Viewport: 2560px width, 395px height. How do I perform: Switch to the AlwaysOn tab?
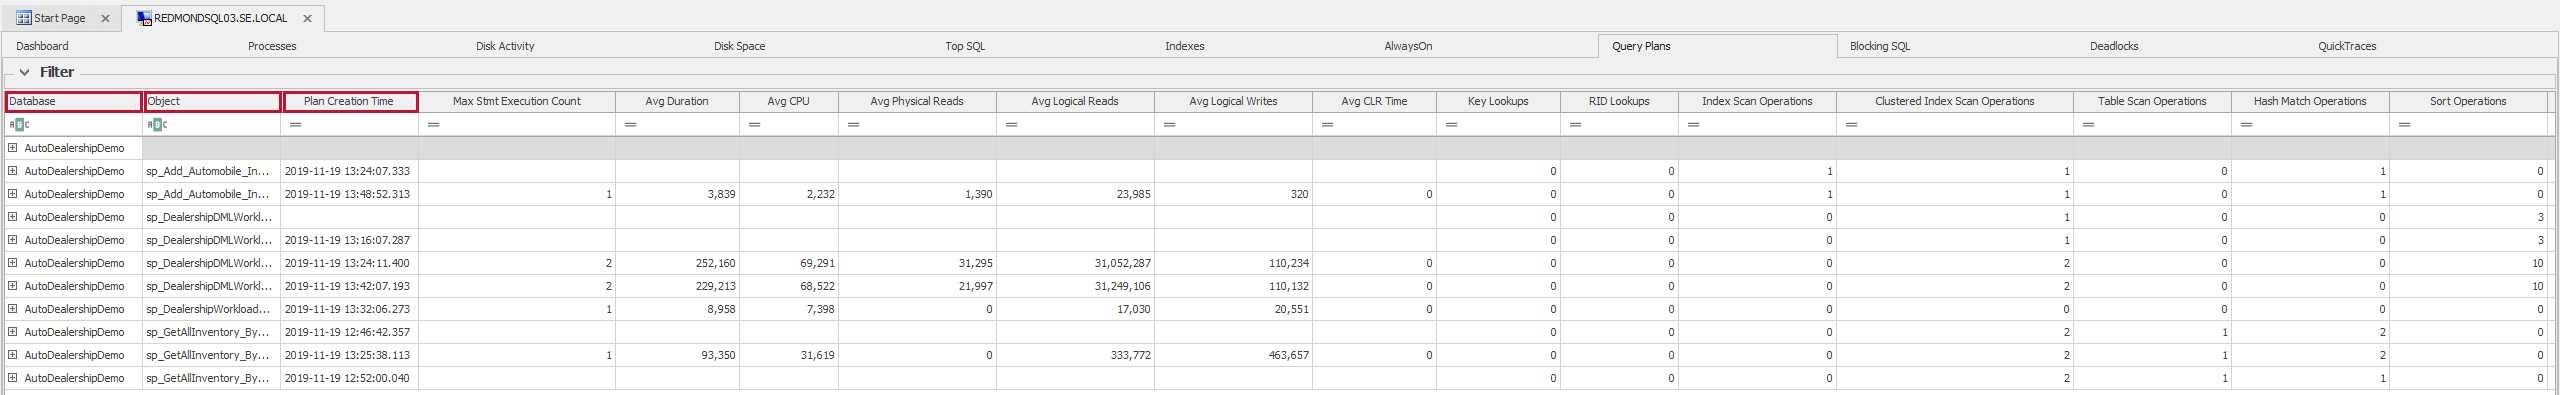(1408, 46)
